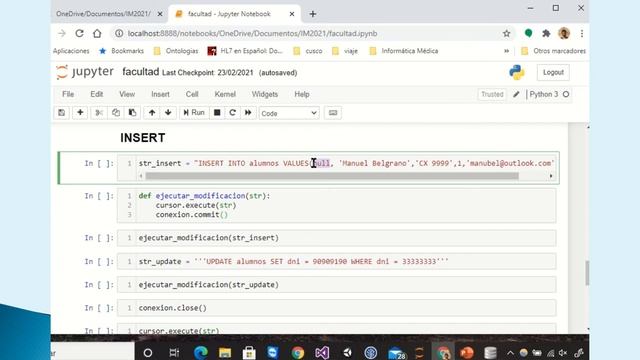Open PowerPoint from the taskbar
Viewport: 640px width, 360px height.
[467, 352]
